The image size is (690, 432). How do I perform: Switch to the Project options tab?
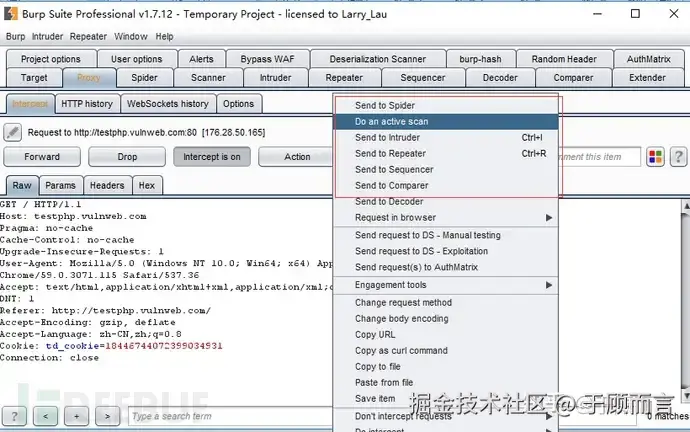(51, 59)
